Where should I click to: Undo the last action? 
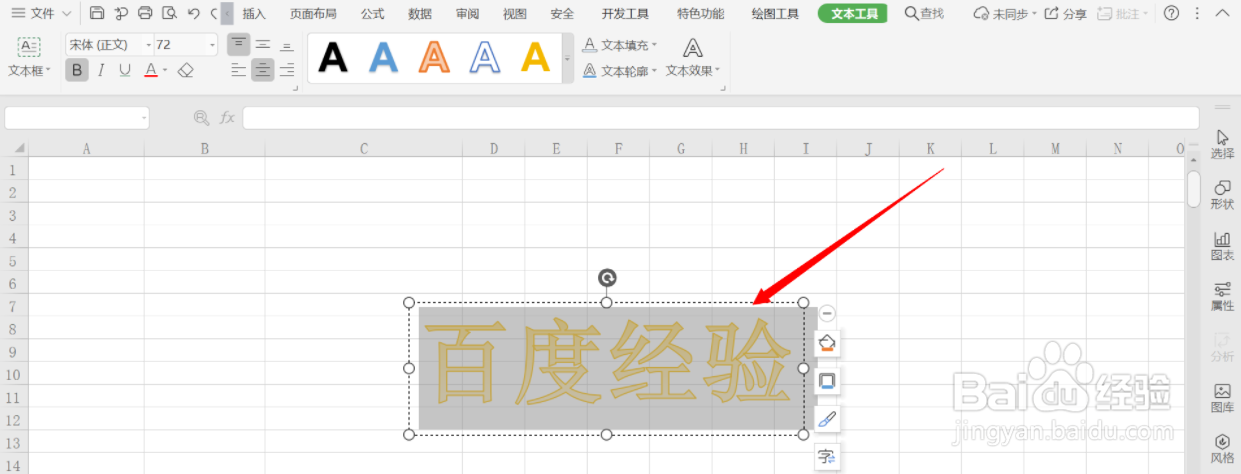(194, 13)
